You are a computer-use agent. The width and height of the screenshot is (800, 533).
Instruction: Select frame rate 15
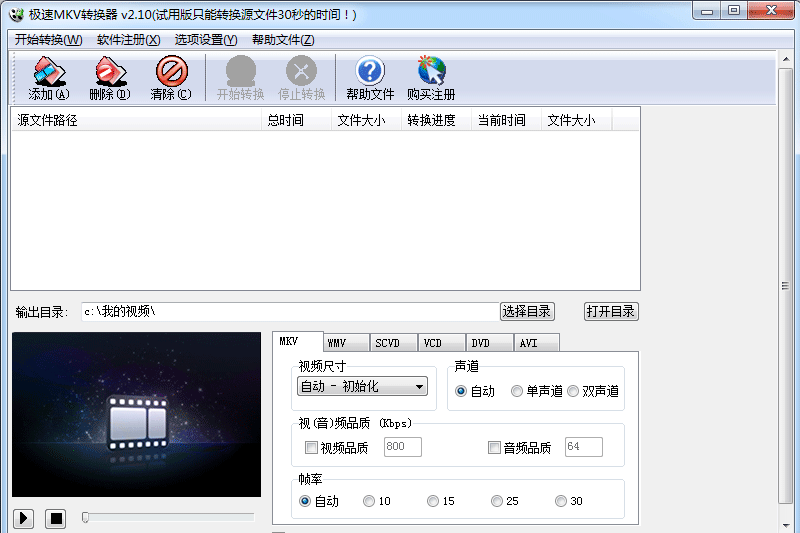point(441,501)
